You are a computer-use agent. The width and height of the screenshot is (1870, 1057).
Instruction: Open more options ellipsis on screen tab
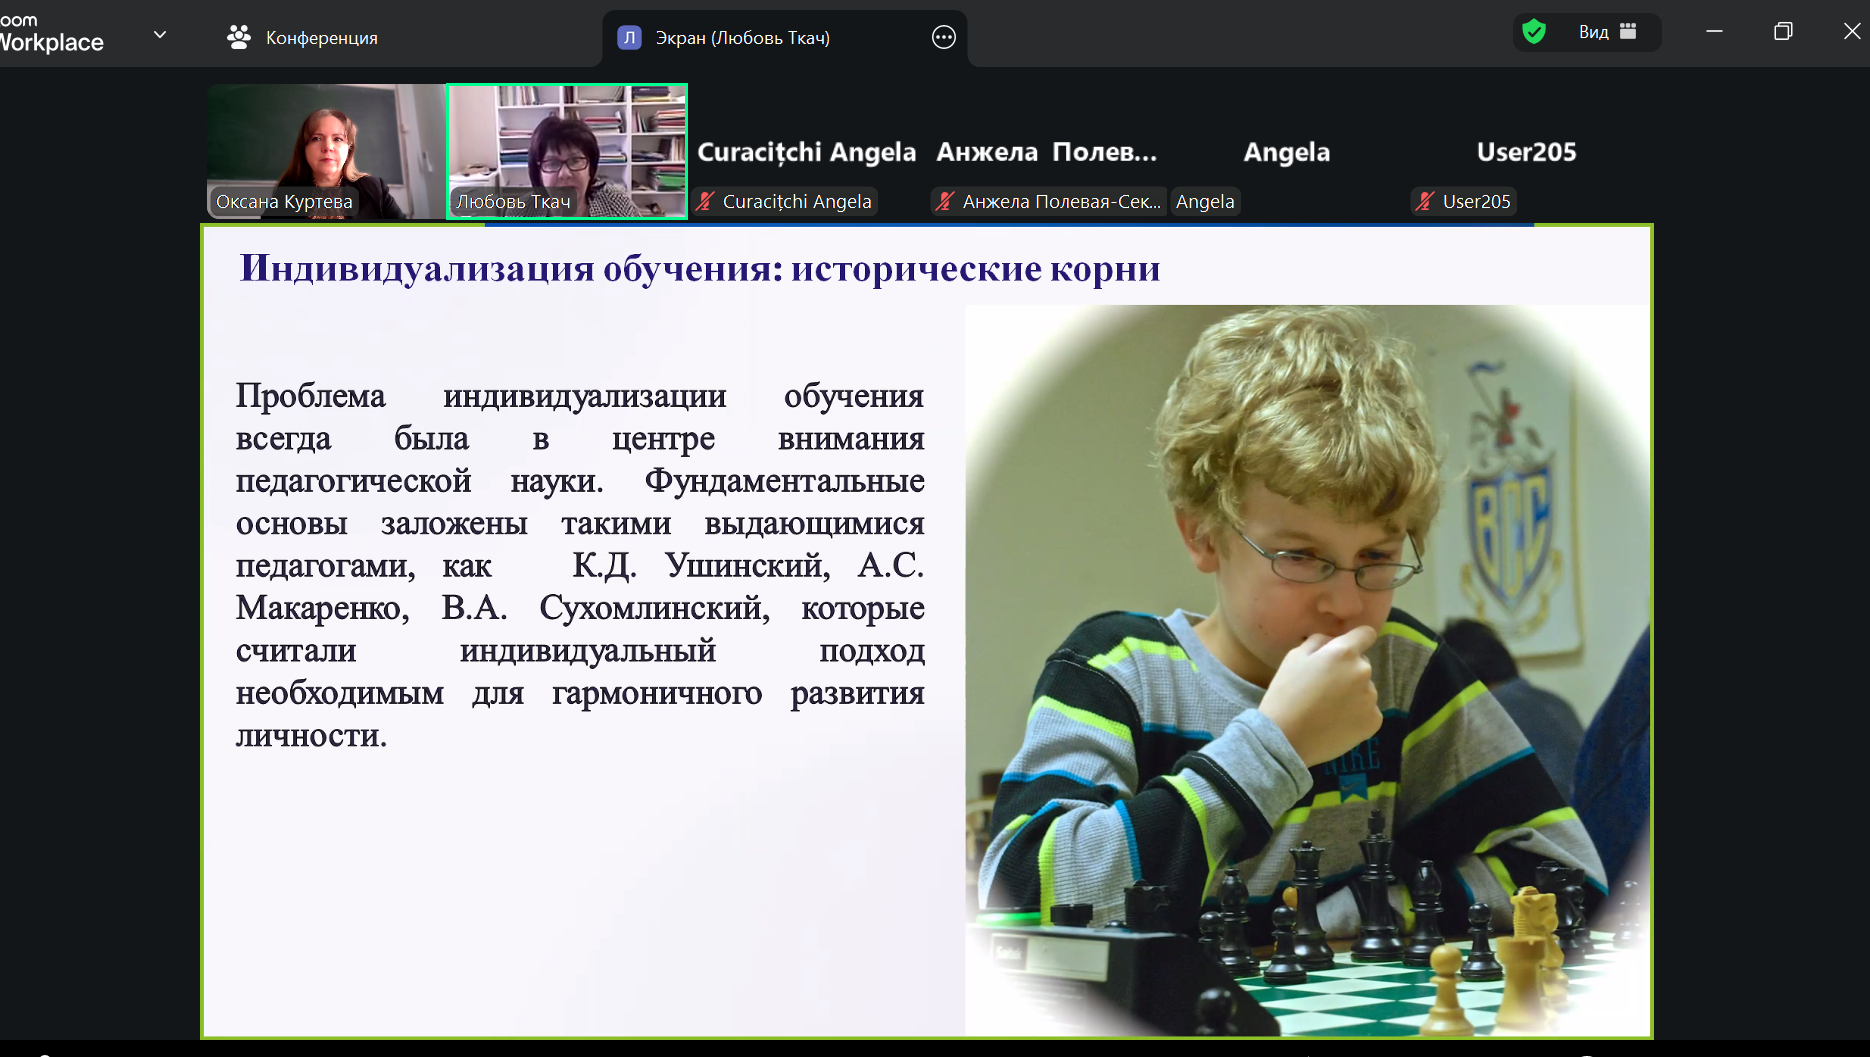click(x=943, y=38)
